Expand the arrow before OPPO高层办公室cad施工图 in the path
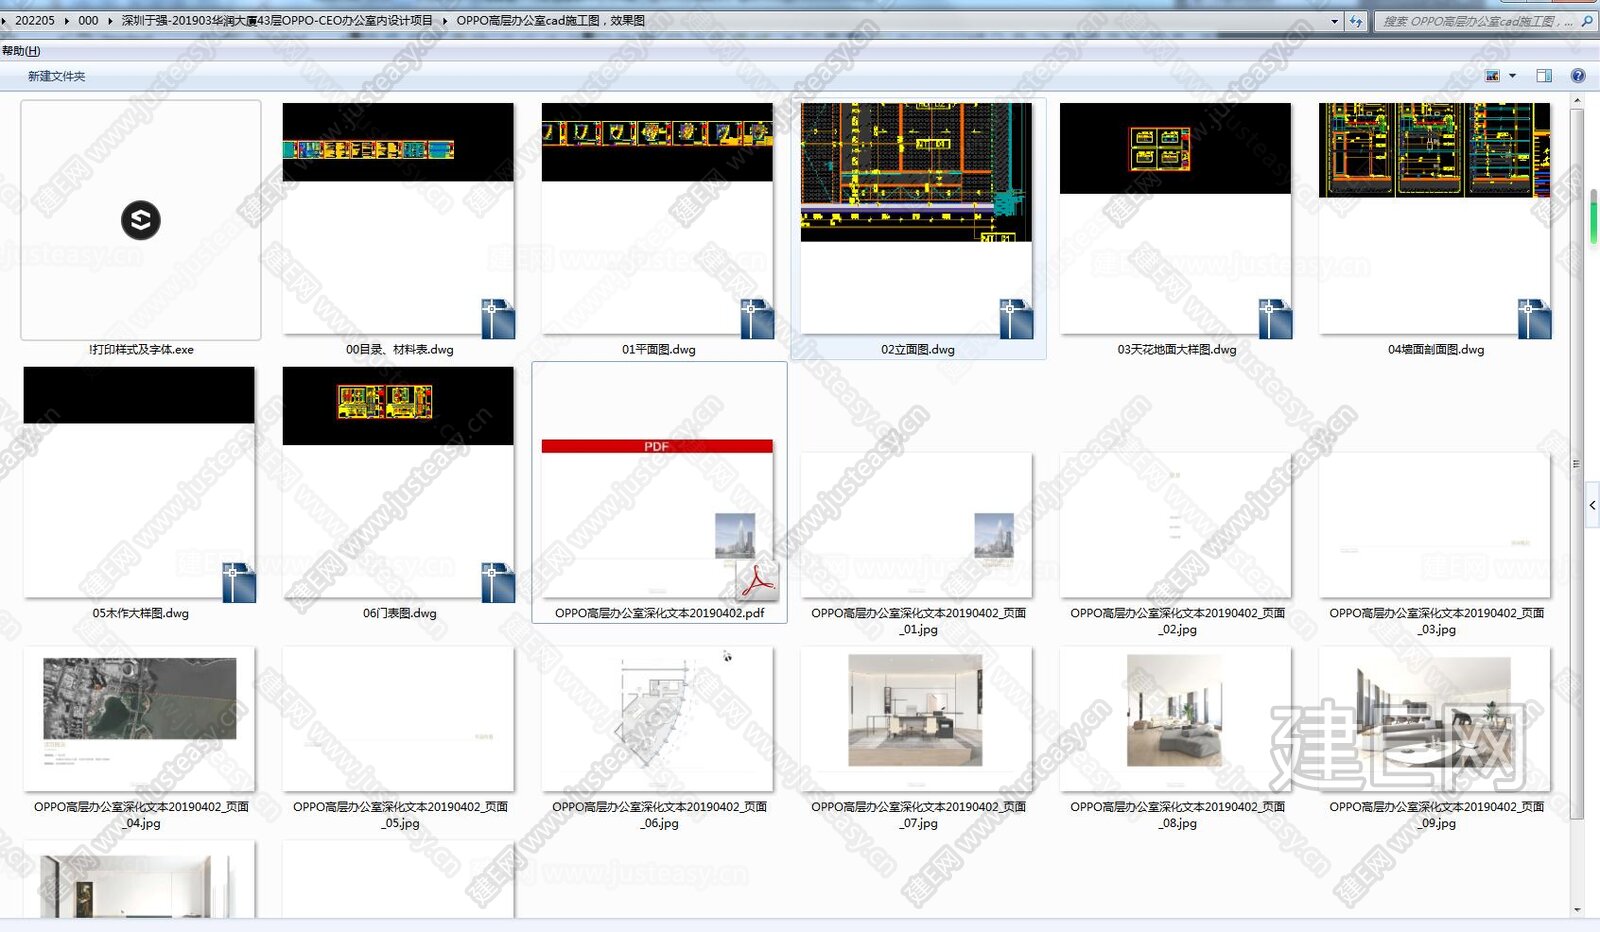Image resolution: width=1600 pixels, height=932 pixels. coord(445,21)
